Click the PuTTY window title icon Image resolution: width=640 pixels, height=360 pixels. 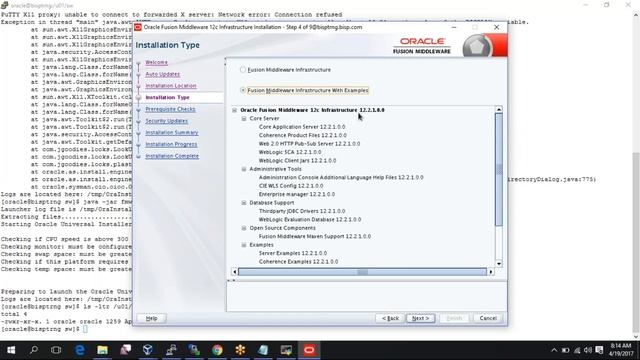[4, 5]
